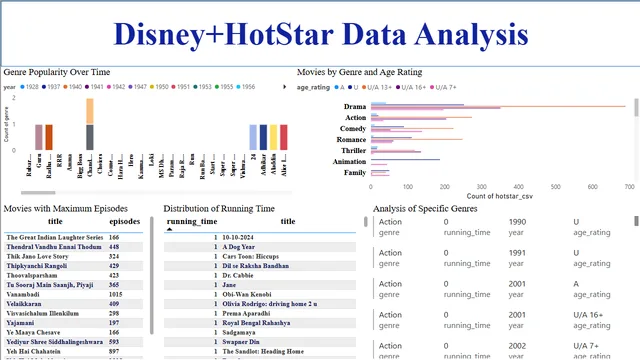Select 10-10-2024 title row
This screenshot has width=640, height=360.
point(260,237)
